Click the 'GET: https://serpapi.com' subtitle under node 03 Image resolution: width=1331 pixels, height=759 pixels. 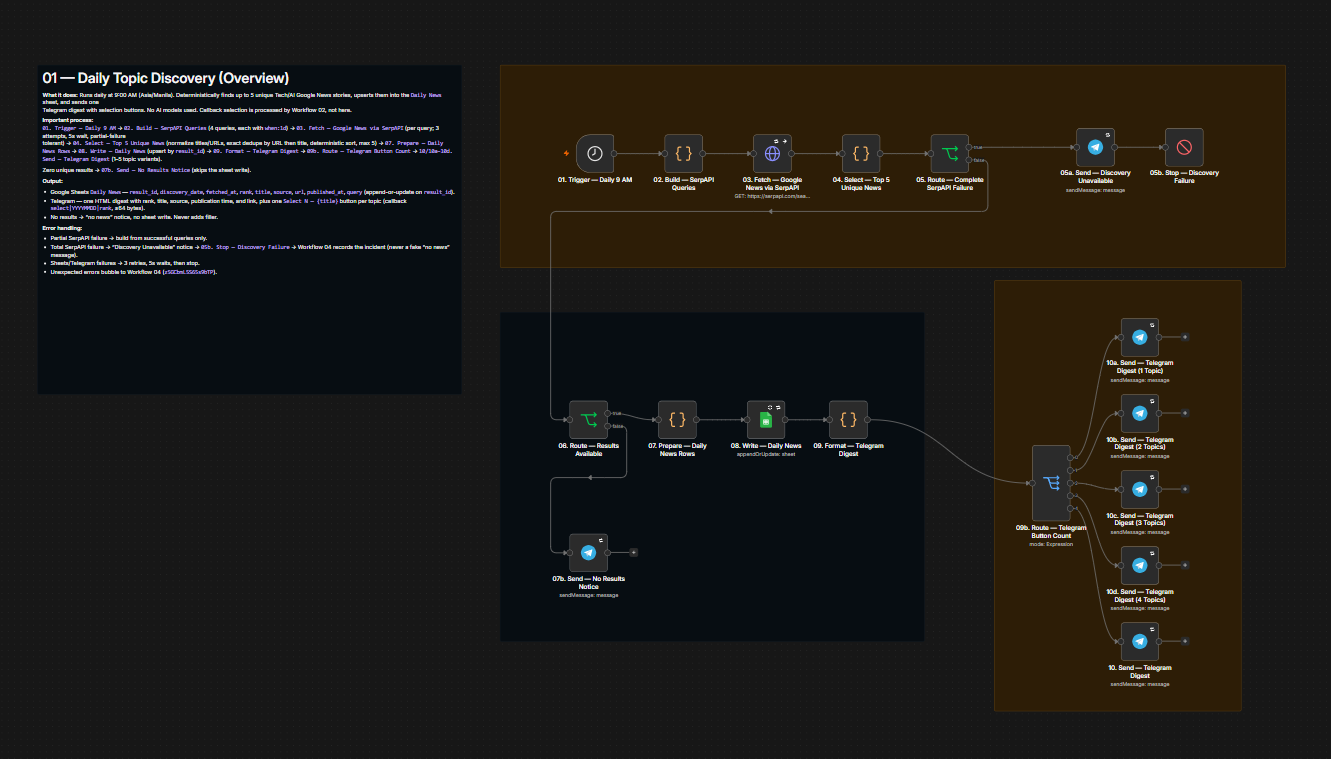coord(772,197)
